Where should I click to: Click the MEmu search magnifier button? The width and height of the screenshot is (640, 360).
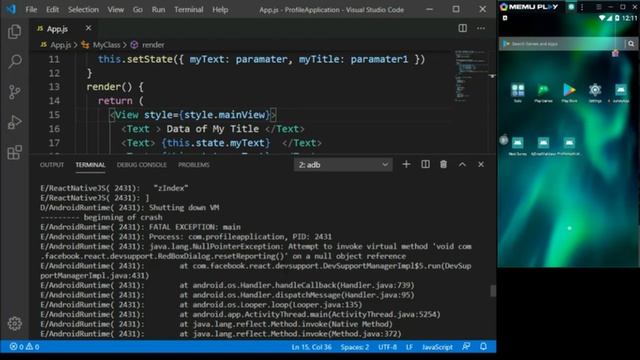[x=631, y=44]
